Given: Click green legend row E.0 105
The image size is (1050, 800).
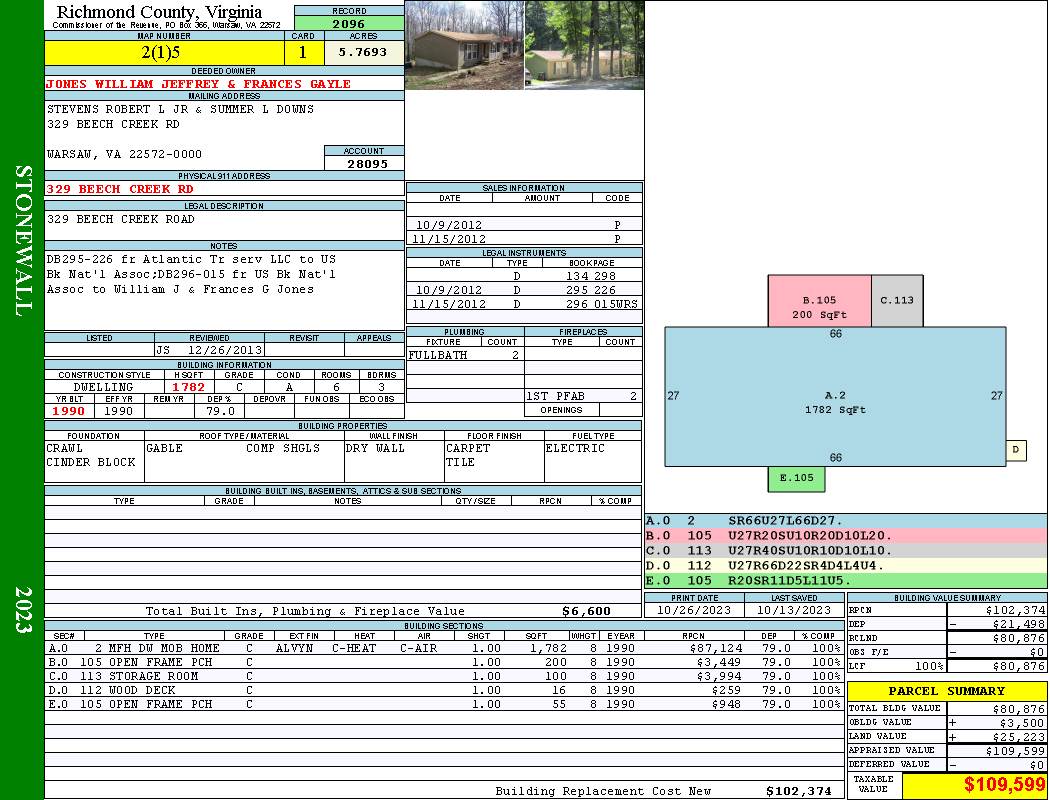Looking at the screenshot, I should pos(846,580).
